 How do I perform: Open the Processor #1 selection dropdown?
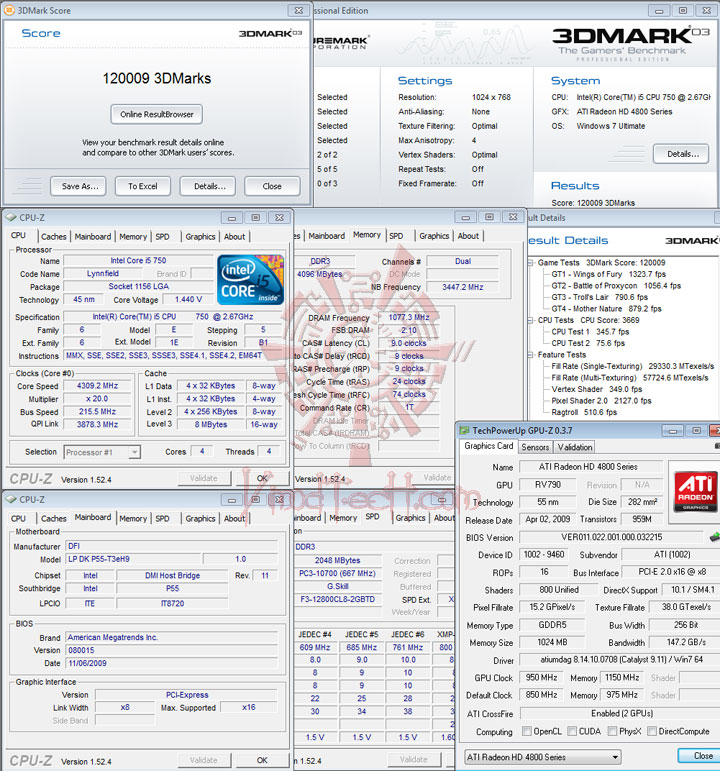(x=102, y=452)
